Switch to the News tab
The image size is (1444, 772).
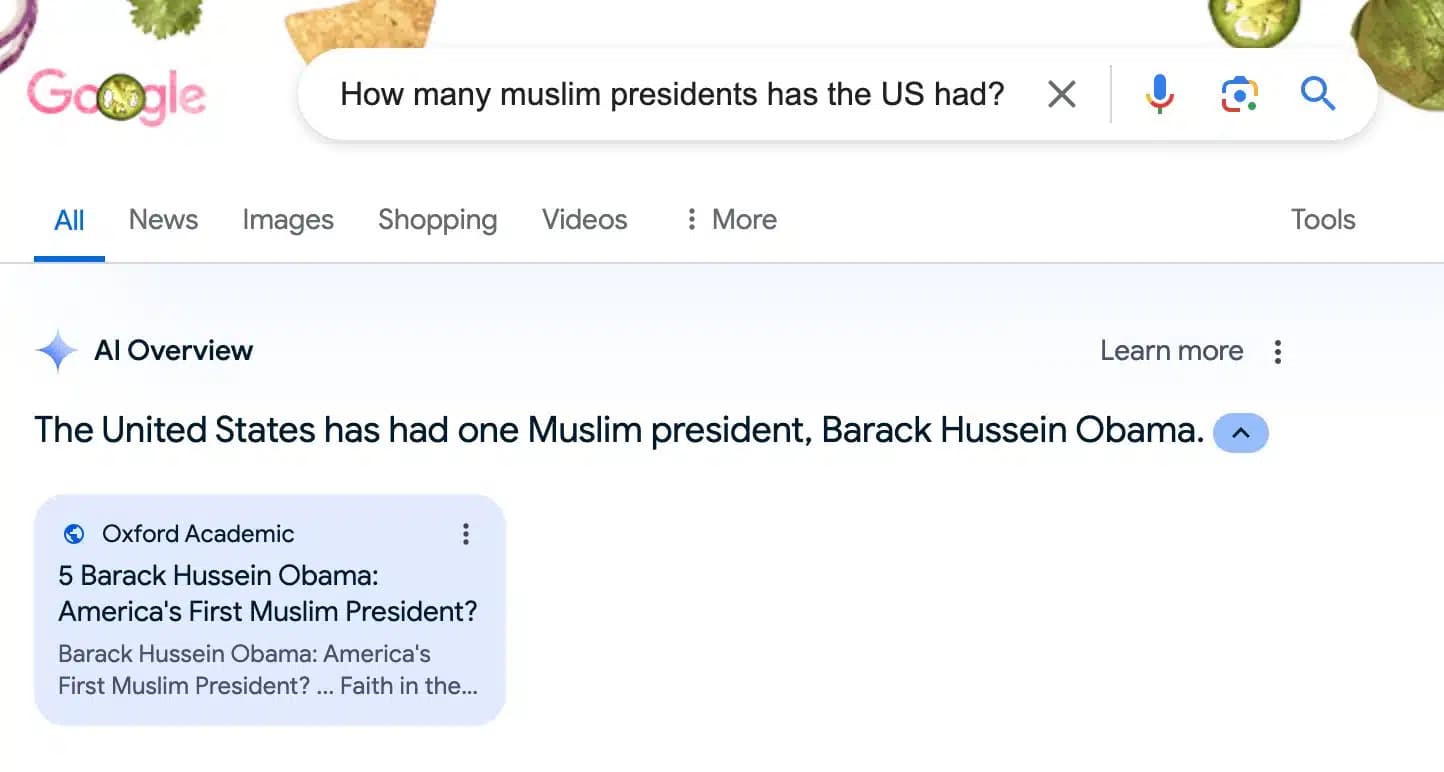pyautogui.click(x=162, y=219)
